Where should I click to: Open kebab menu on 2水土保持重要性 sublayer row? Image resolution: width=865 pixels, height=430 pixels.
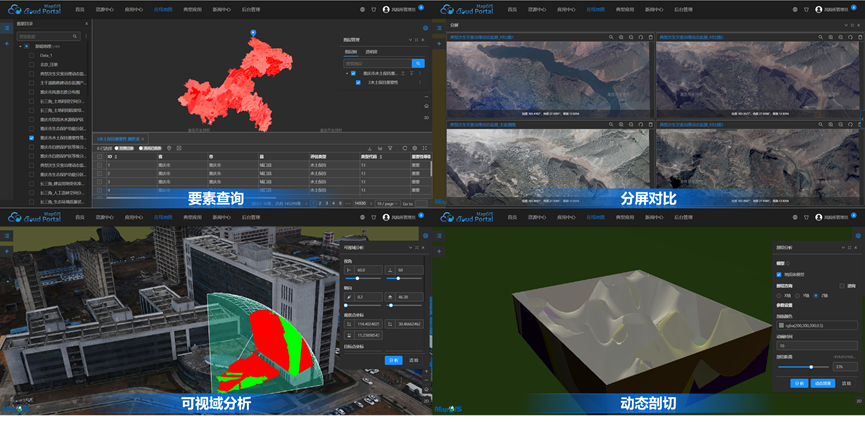click(419, 82)
